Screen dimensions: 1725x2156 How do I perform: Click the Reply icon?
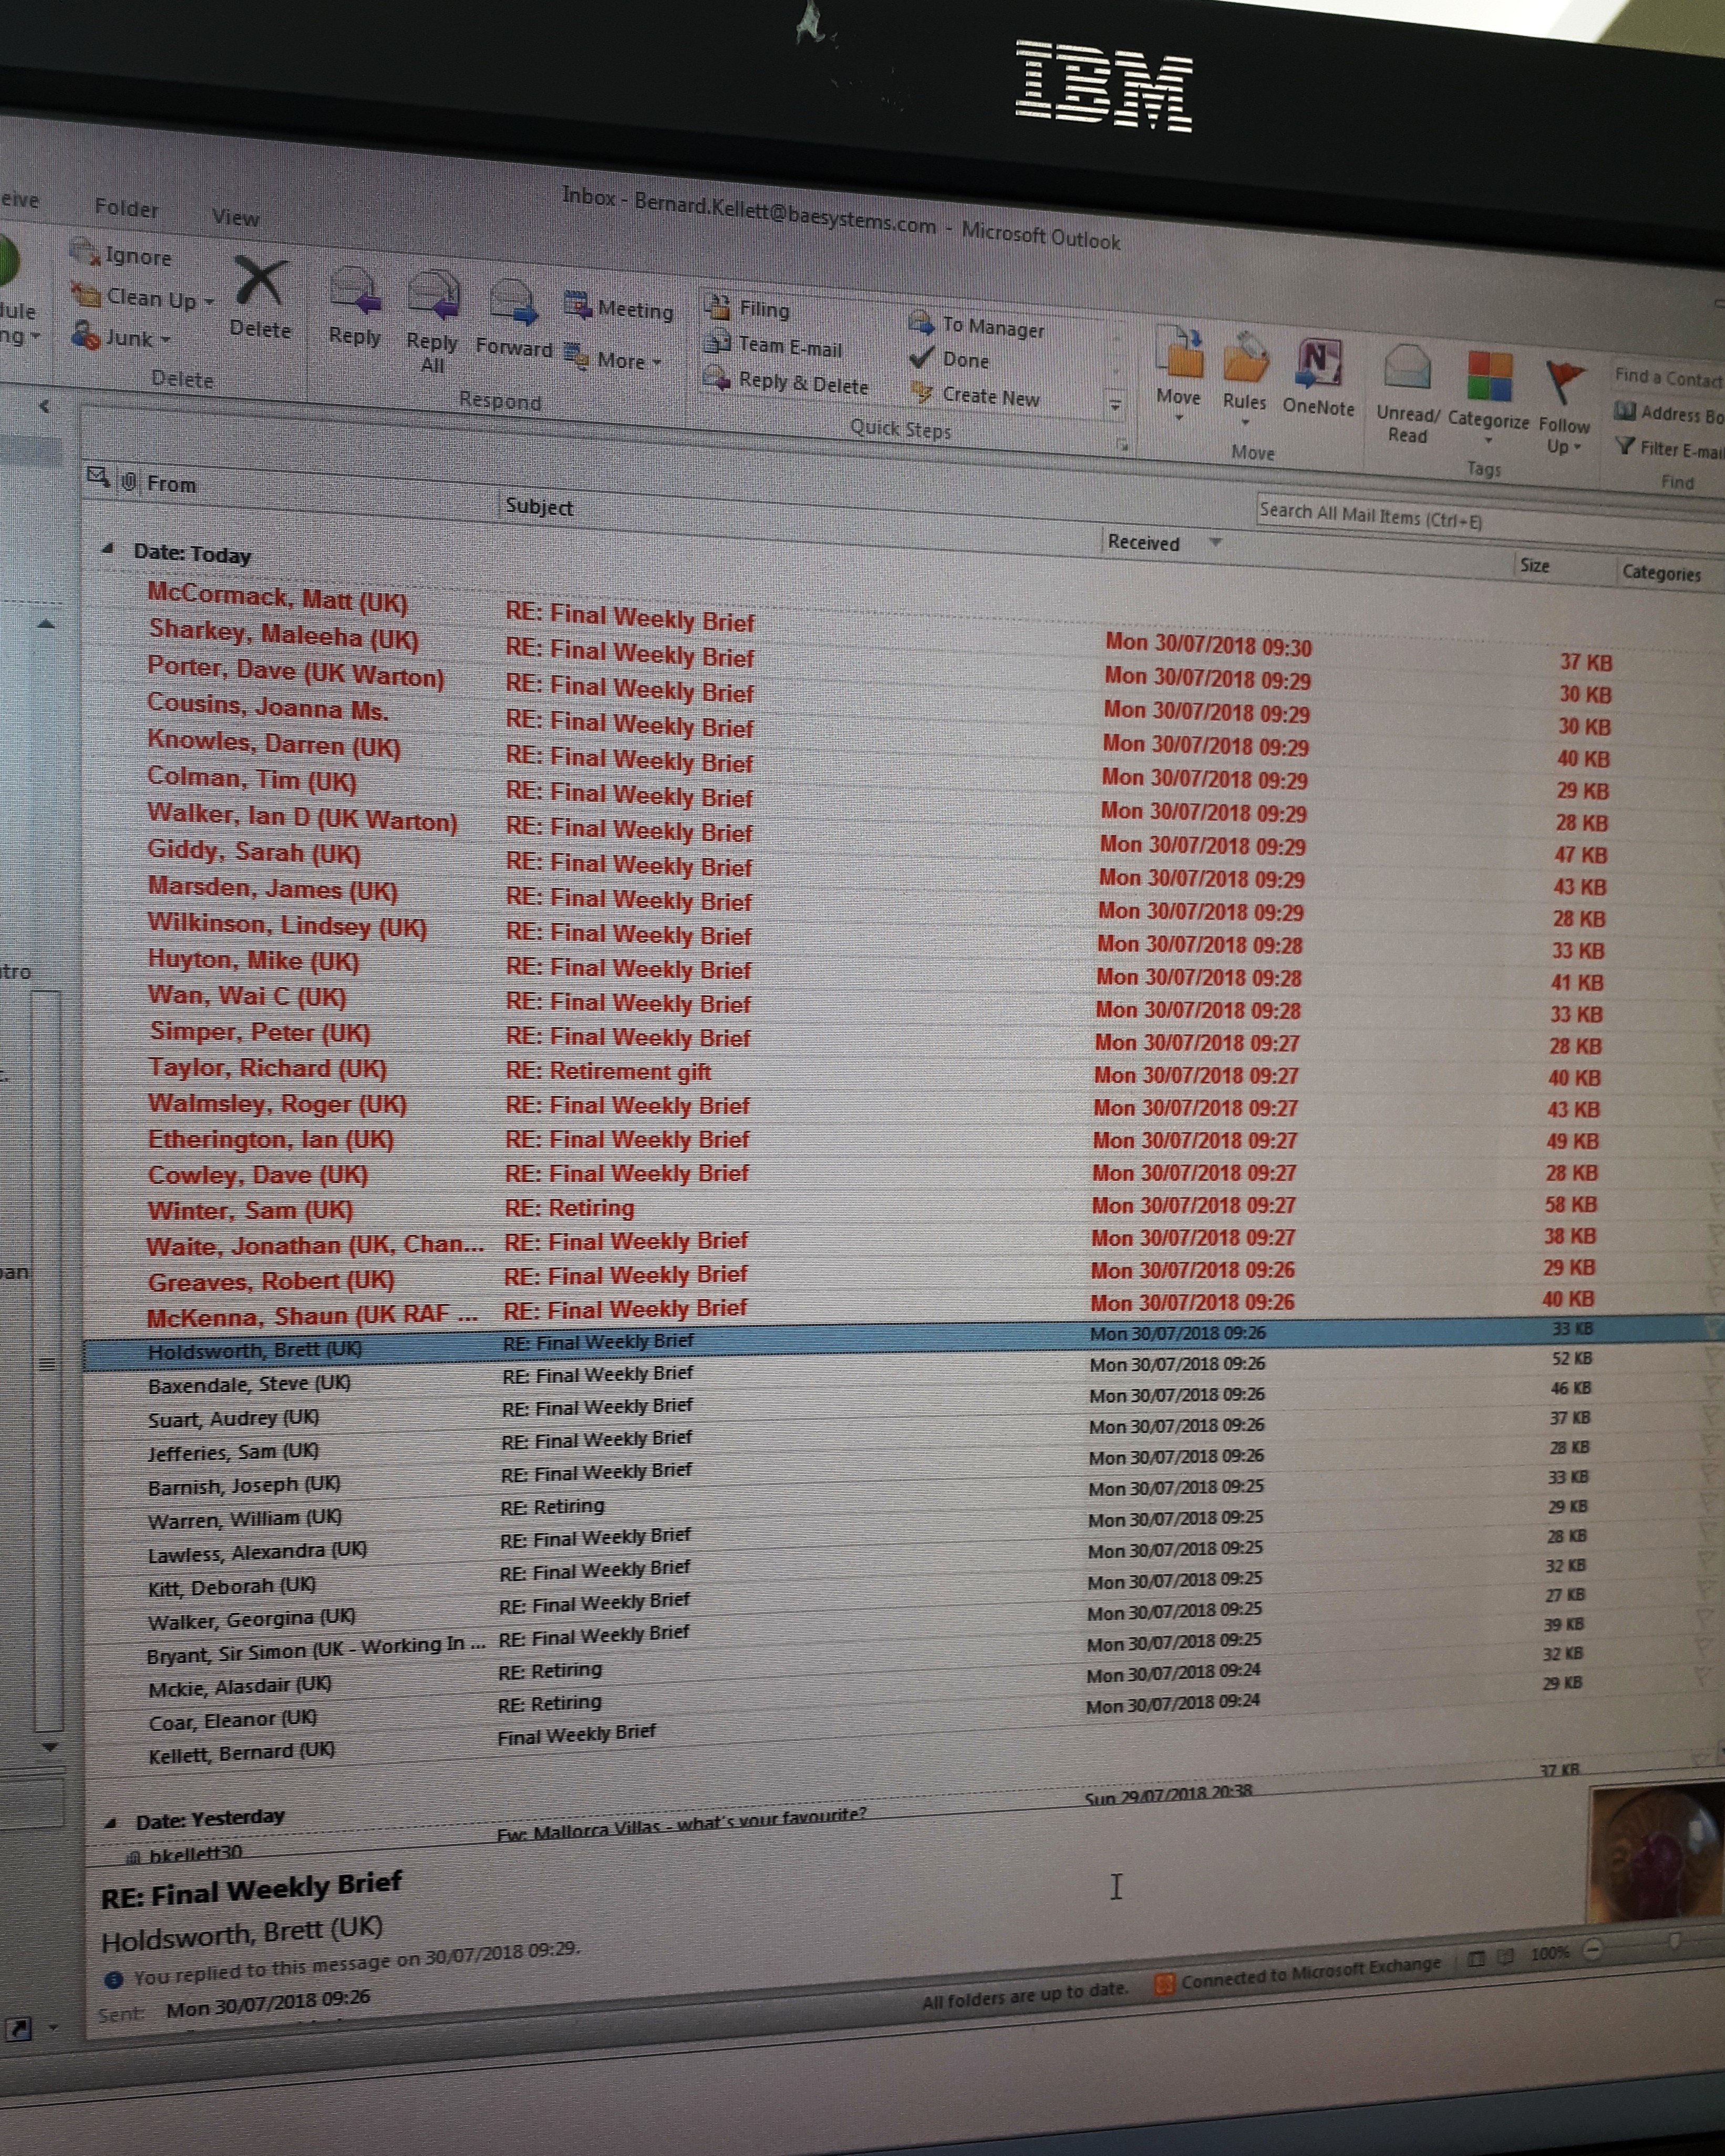tap(355, 292)
